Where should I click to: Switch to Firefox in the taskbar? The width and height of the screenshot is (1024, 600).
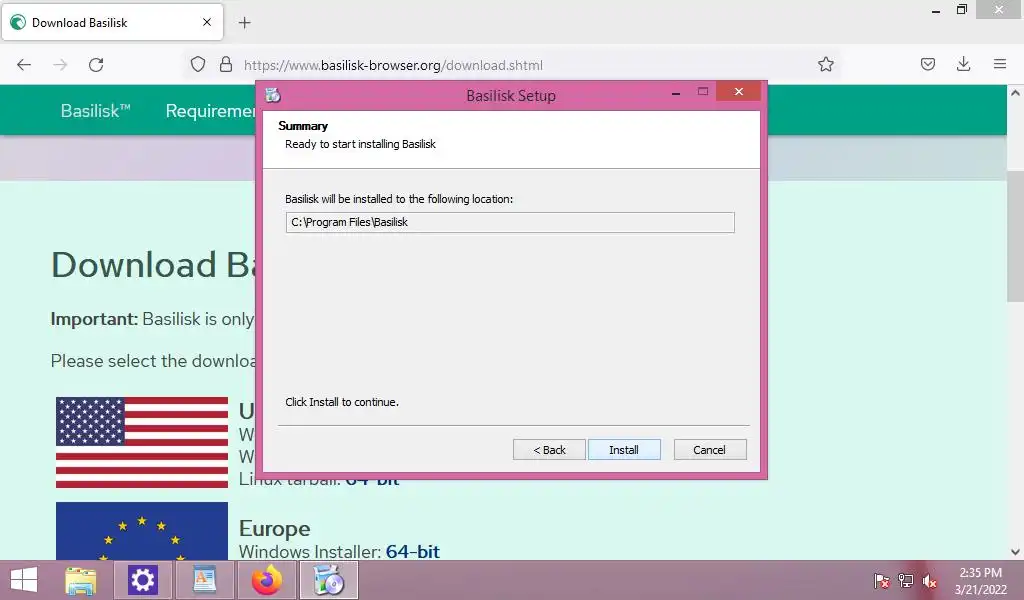(266, 580)
